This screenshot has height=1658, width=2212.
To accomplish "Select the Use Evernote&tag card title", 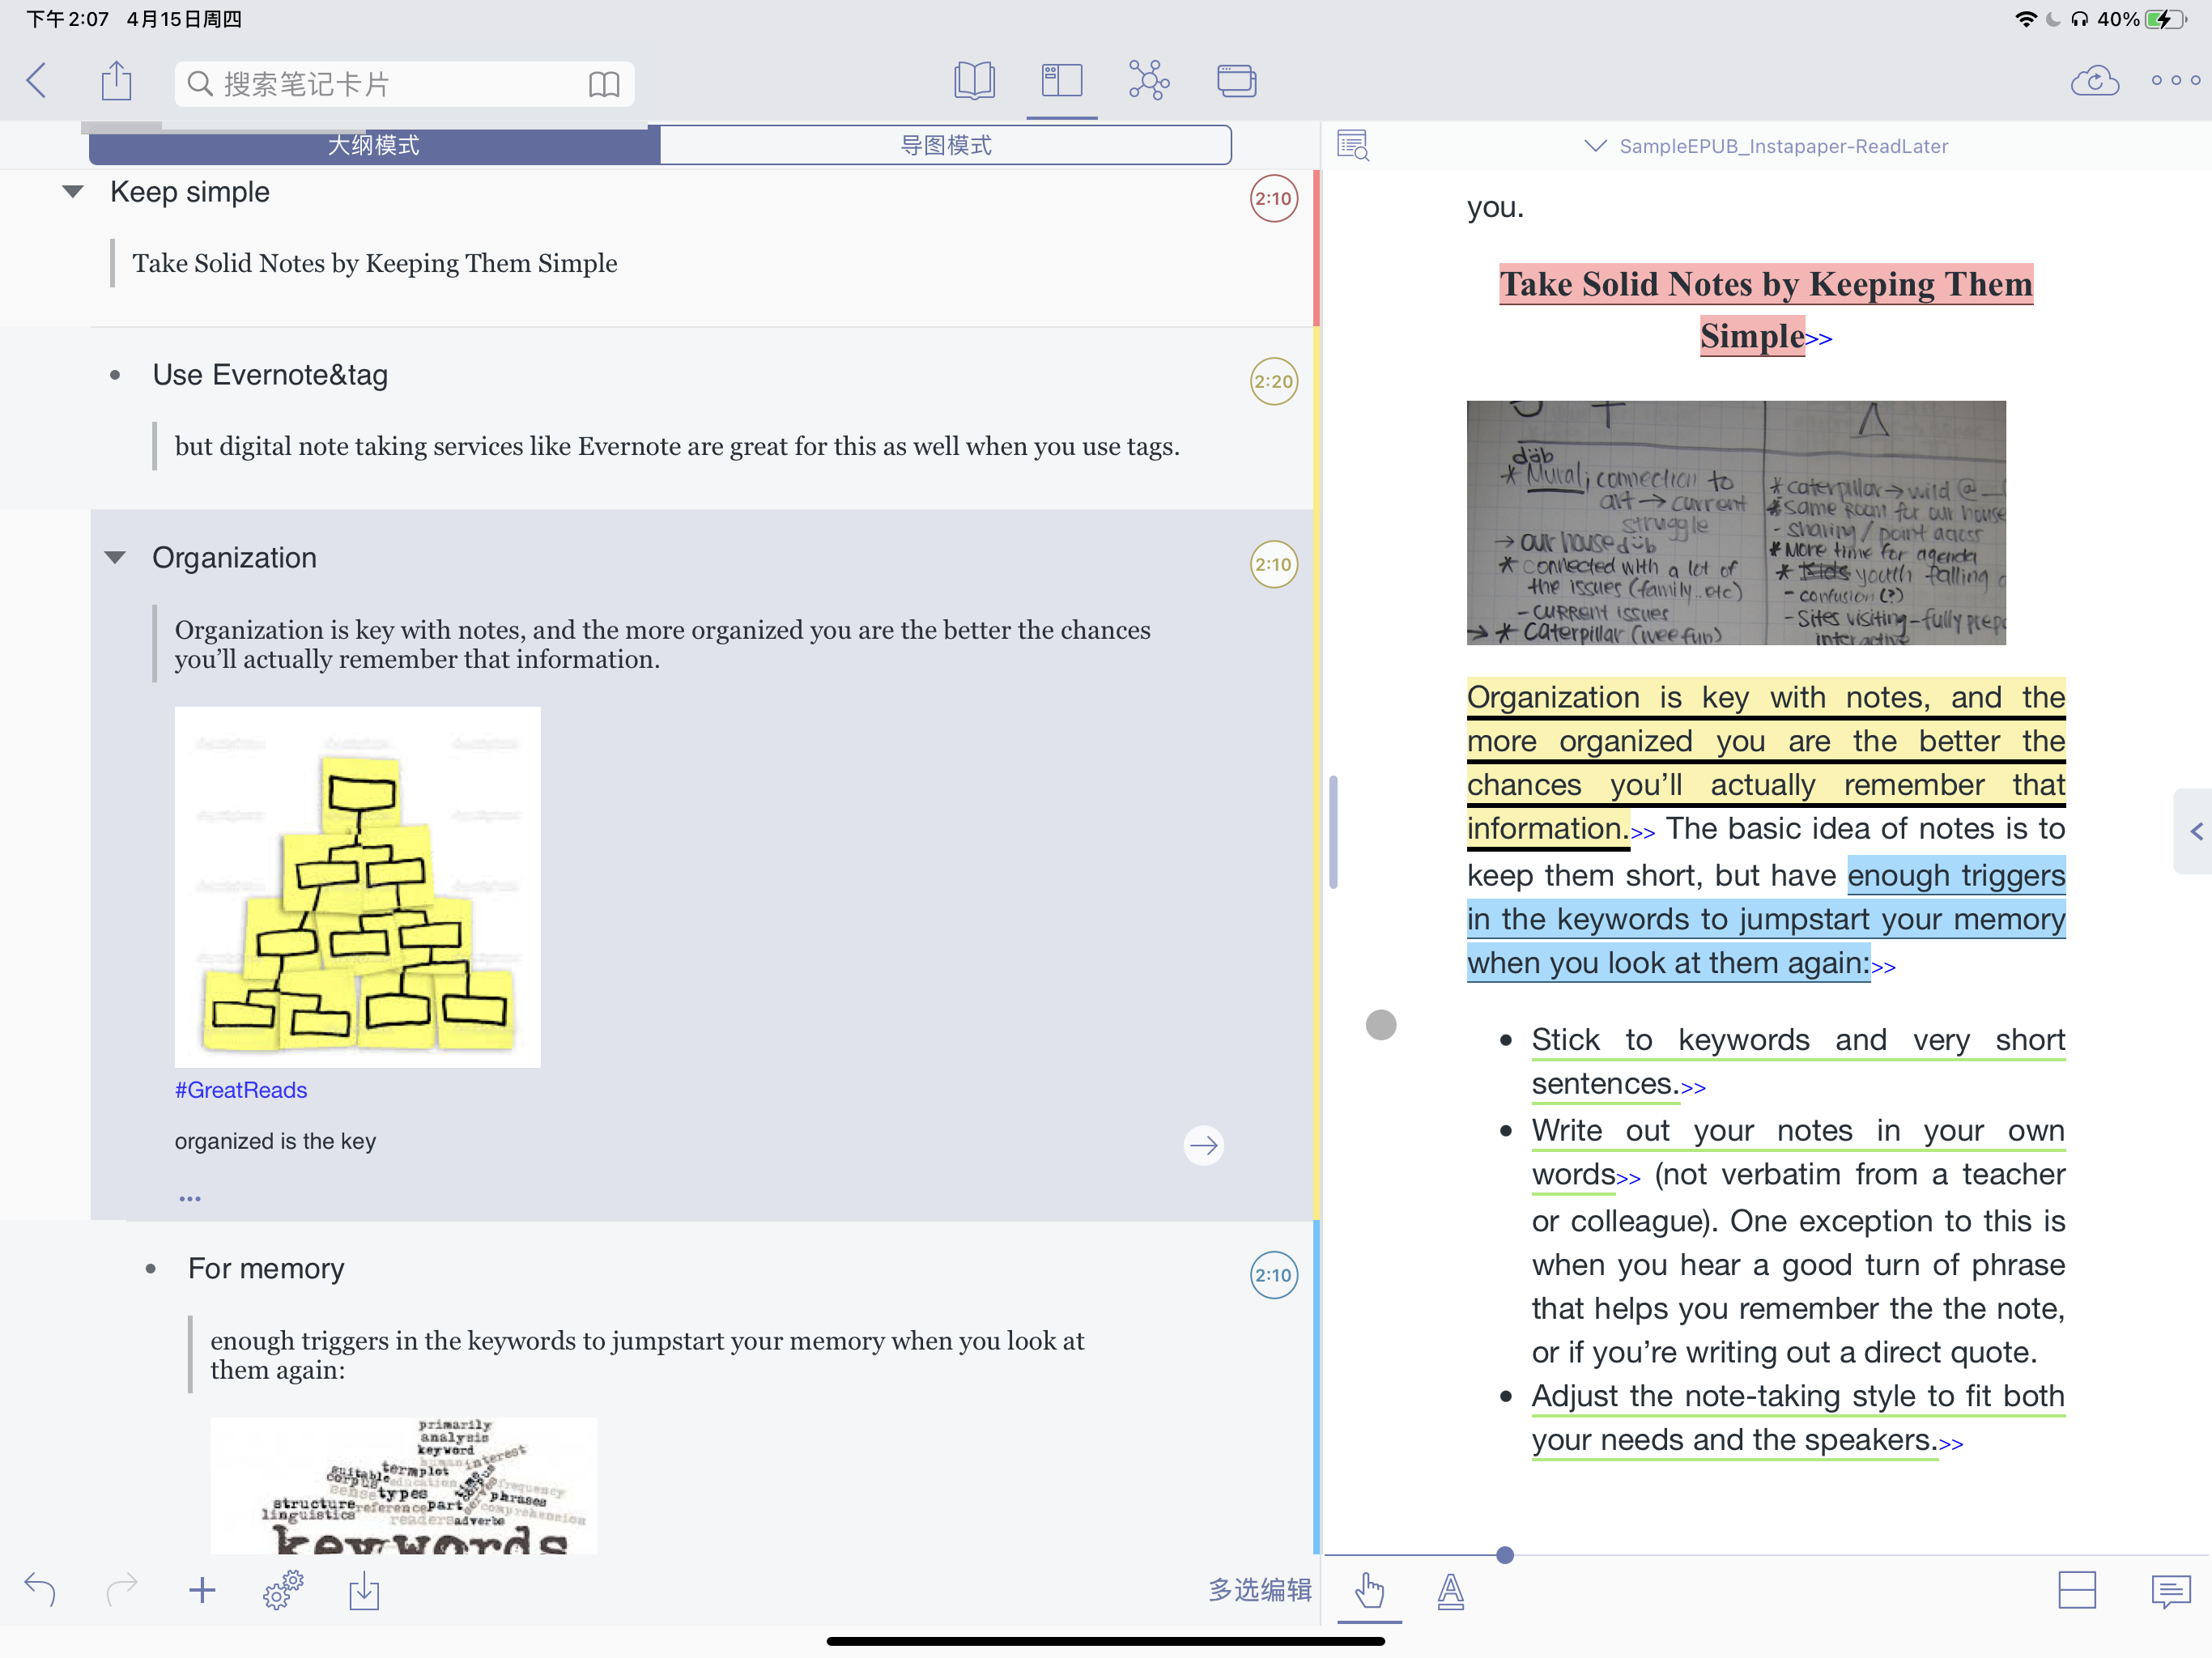I will (270, 375).
